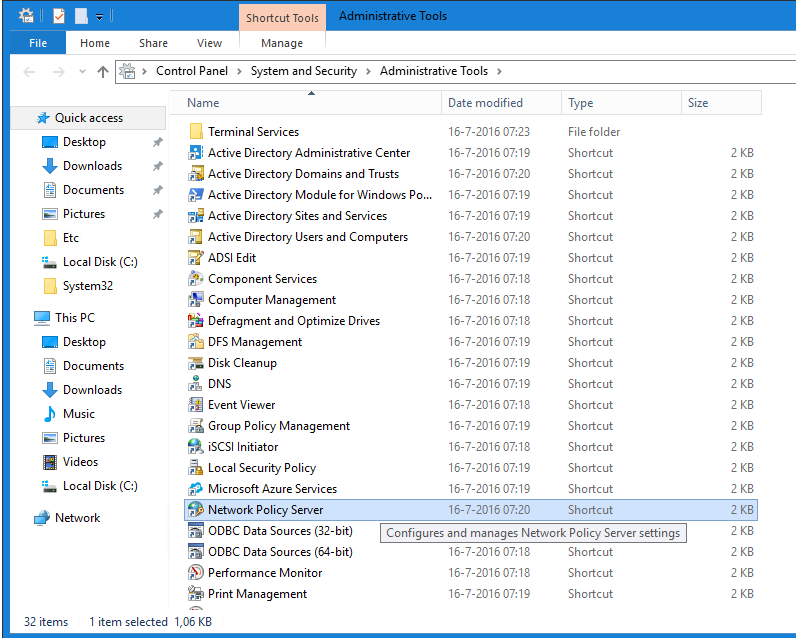Viewport: 796px width, 638px height.
Task: Select the Disk Cleanup icon
Action: [x=196, y=363]
